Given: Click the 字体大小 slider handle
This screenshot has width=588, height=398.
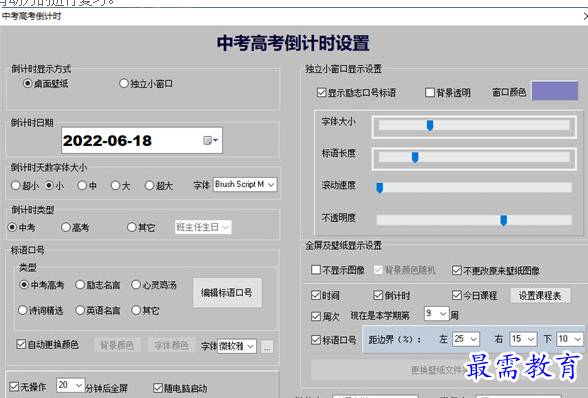Looking at the screenshot, I should coord(430,126).
